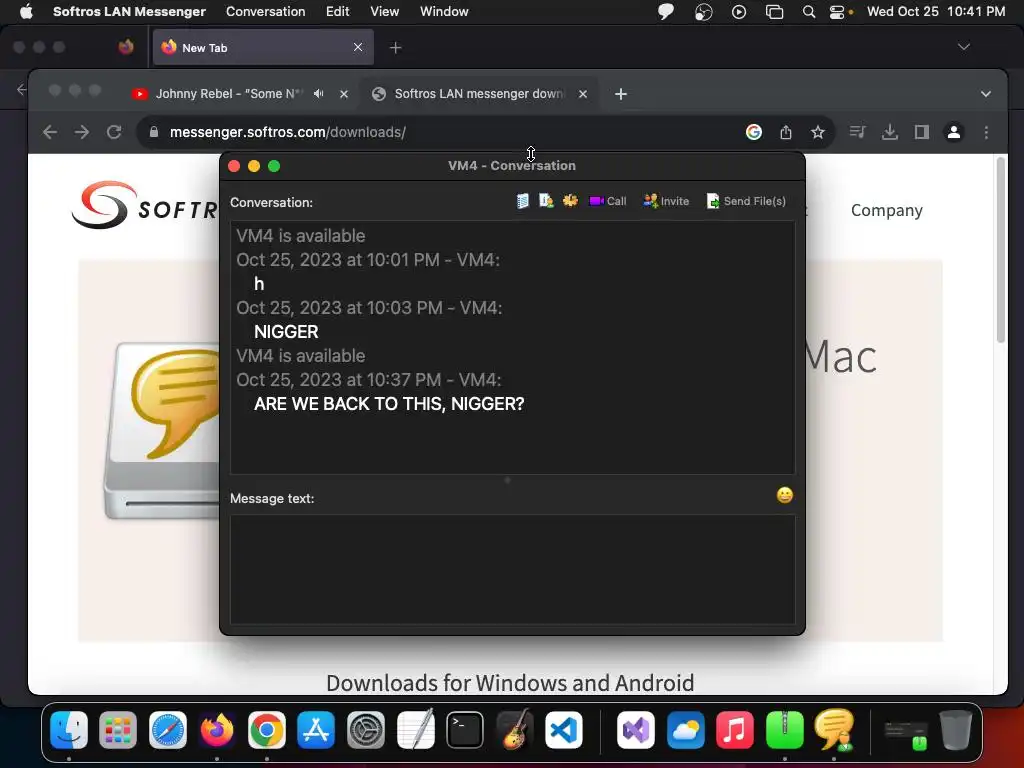Open Chrome three-dot menu
The image size is (1024, 768).
(986, 132)
